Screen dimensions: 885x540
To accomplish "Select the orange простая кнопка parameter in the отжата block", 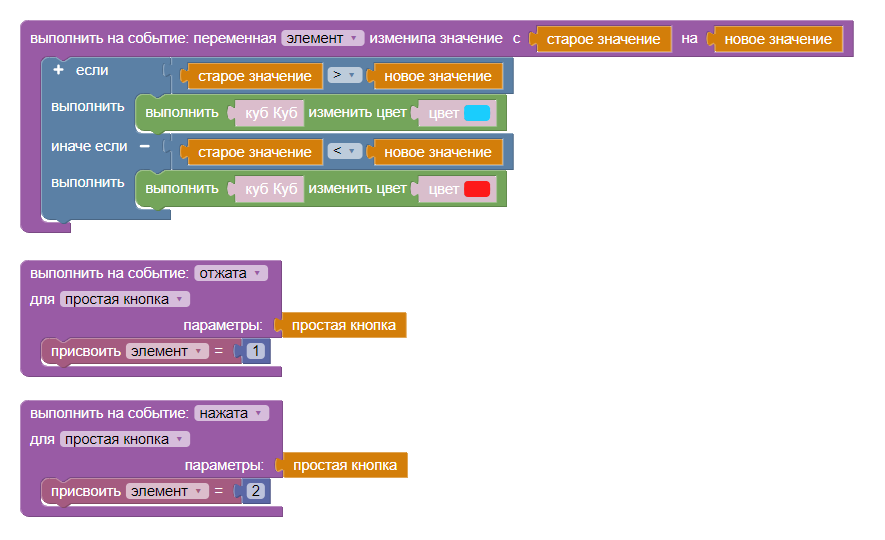I will point(343,325).
